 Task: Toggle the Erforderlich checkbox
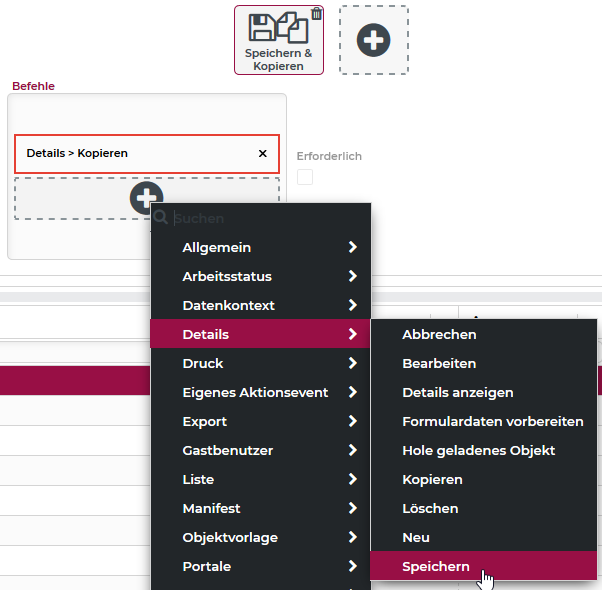pyautogui.click(x=305, y=177)
